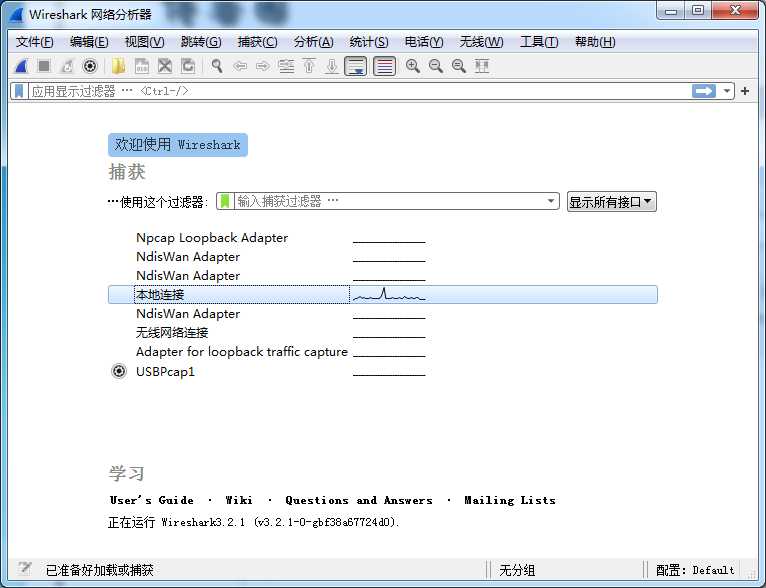Click the find packet magnifier icon
The height and width of the screenshot is (588, 766).
(x=216, y=66)
